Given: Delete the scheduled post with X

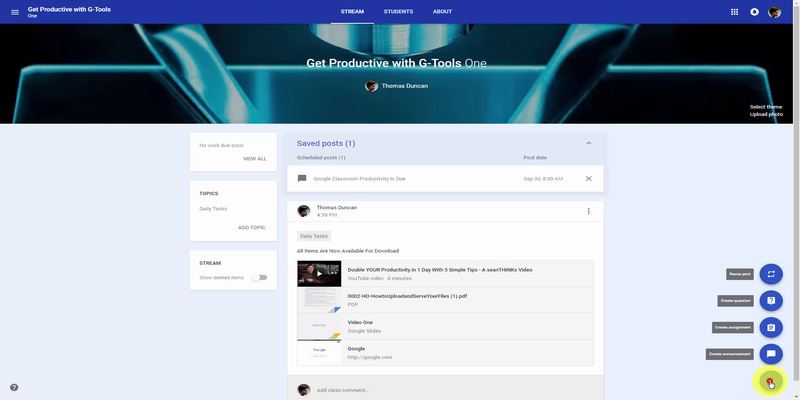Looking at the screenshot, I should (588, 178).
